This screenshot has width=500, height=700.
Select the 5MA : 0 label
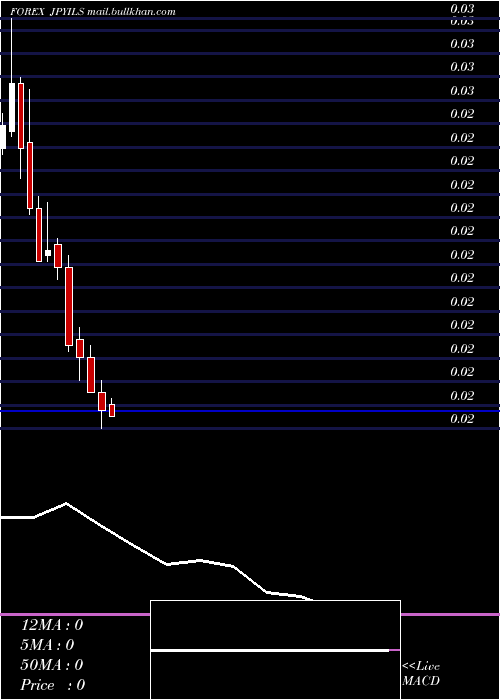pyautogui.click(x=47, y=645)
